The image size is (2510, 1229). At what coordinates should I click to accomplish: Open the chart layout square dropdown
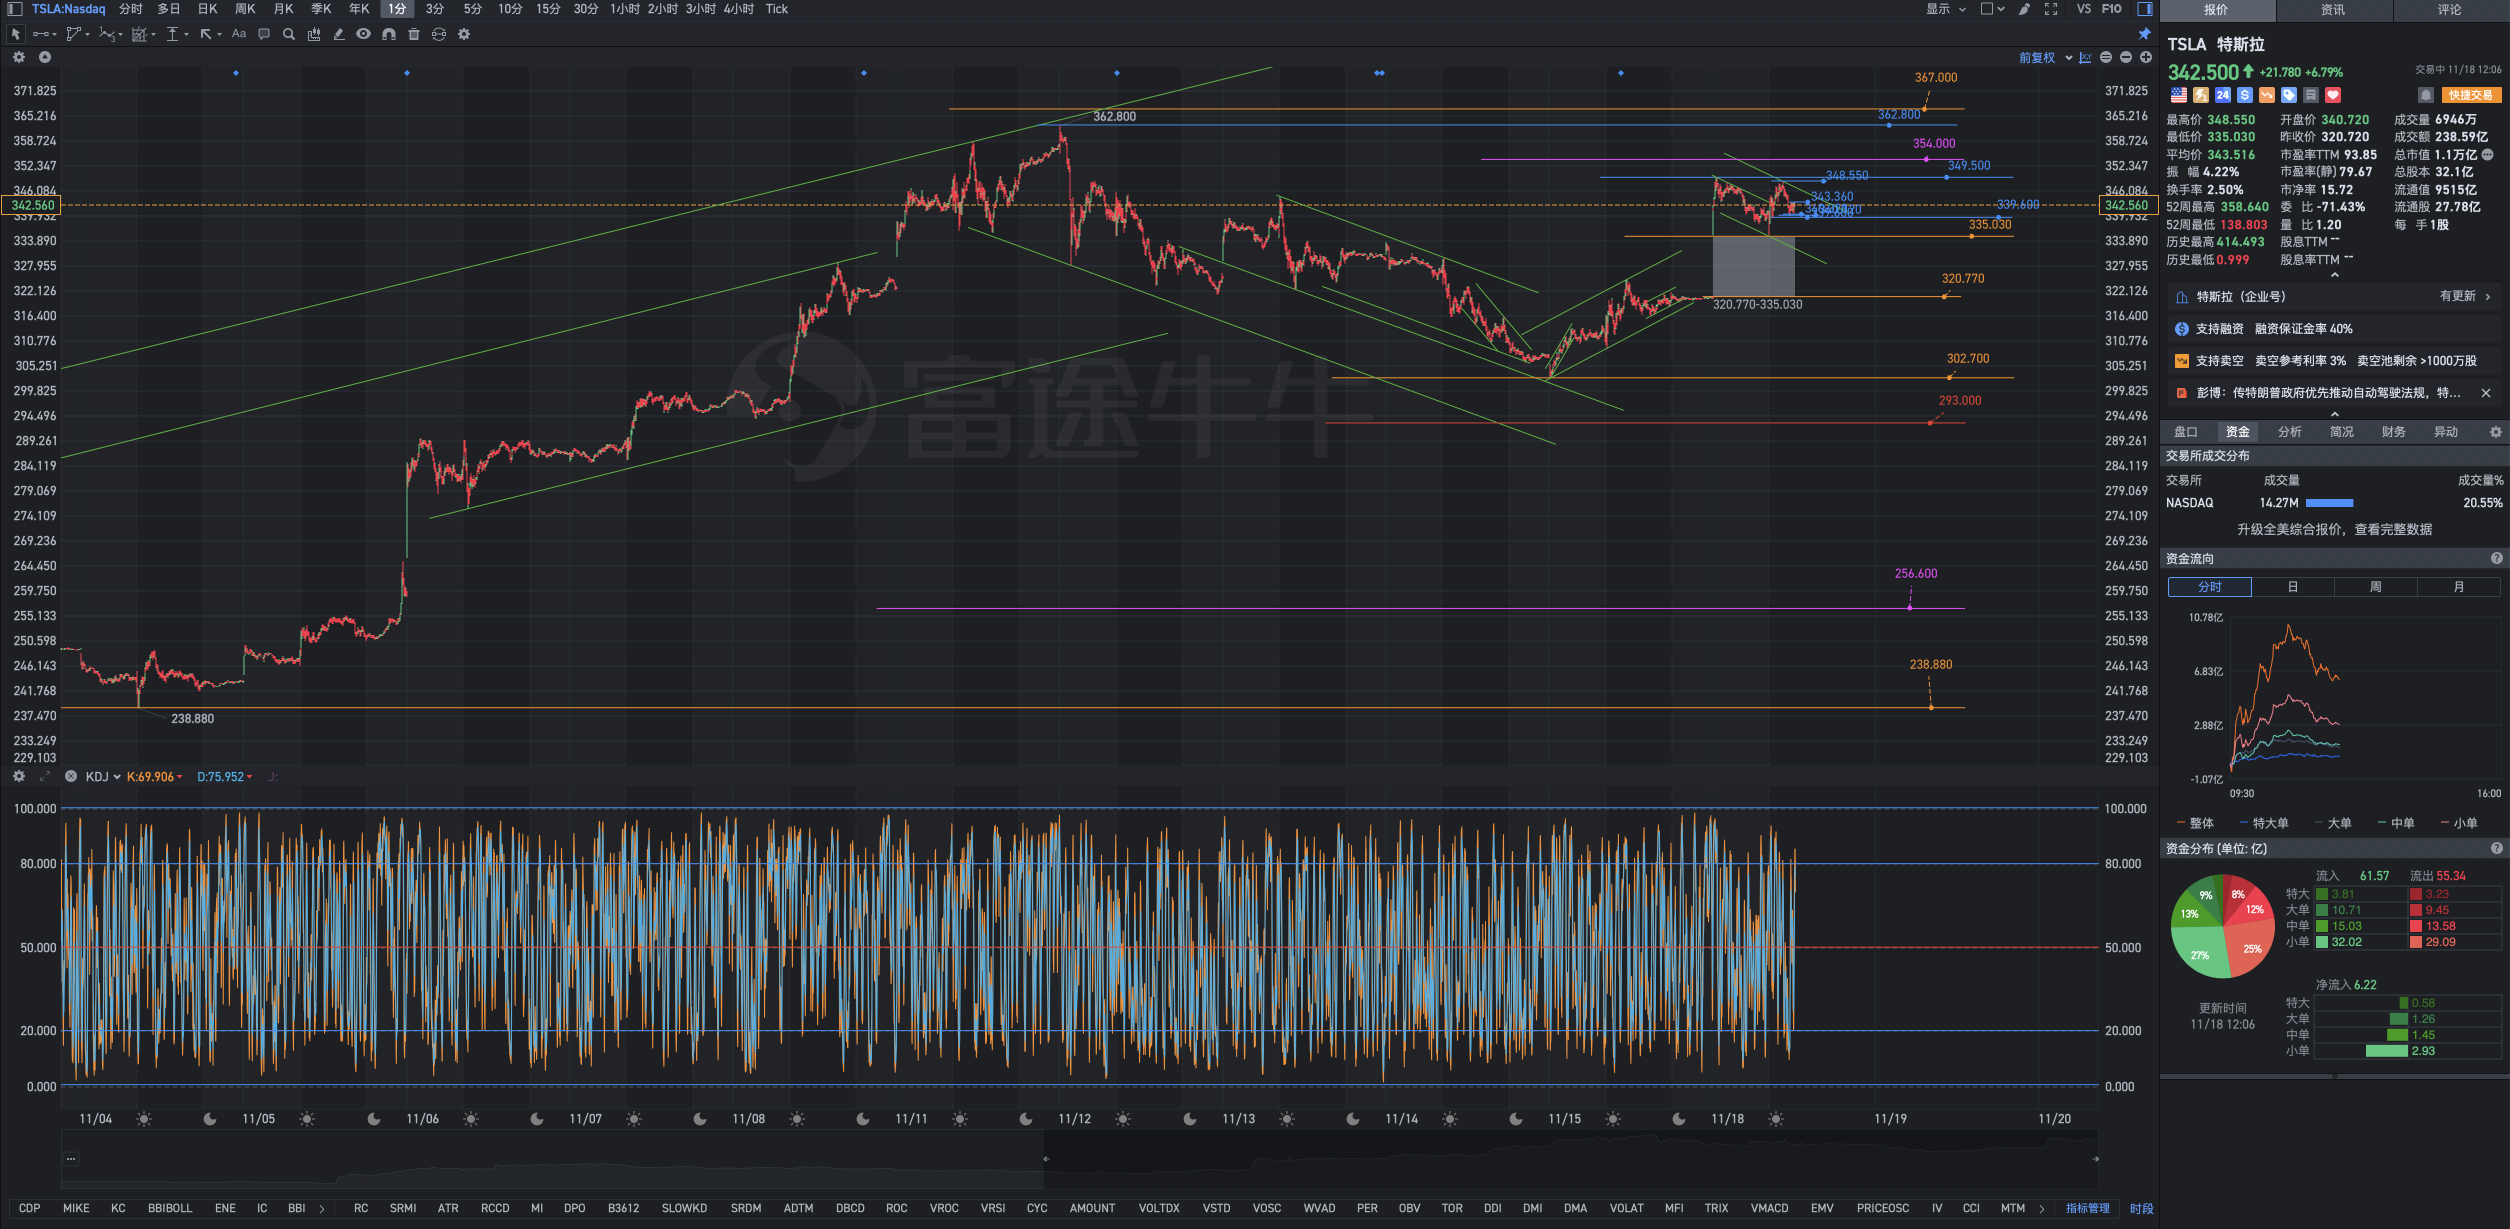click(x=1992, y=9)
